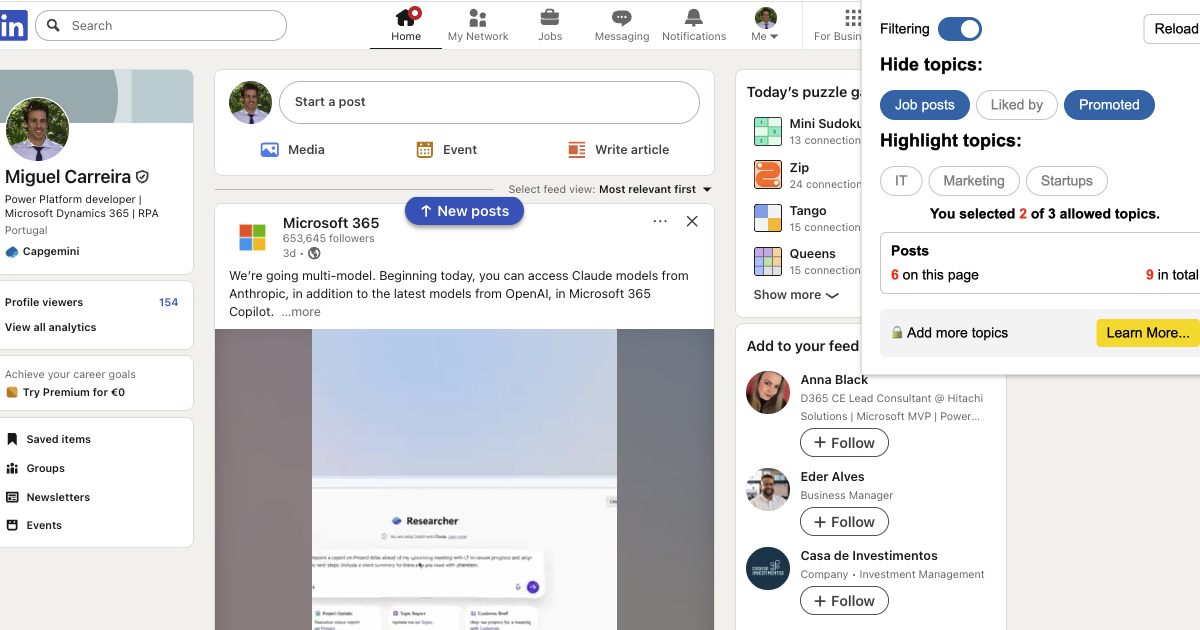Expand Show more puzzle games
1200x630 pixels.
click(795, 295)
